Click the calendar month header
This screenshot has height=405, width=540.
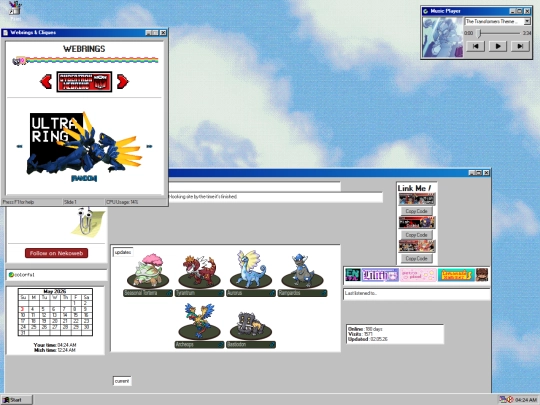55,291
